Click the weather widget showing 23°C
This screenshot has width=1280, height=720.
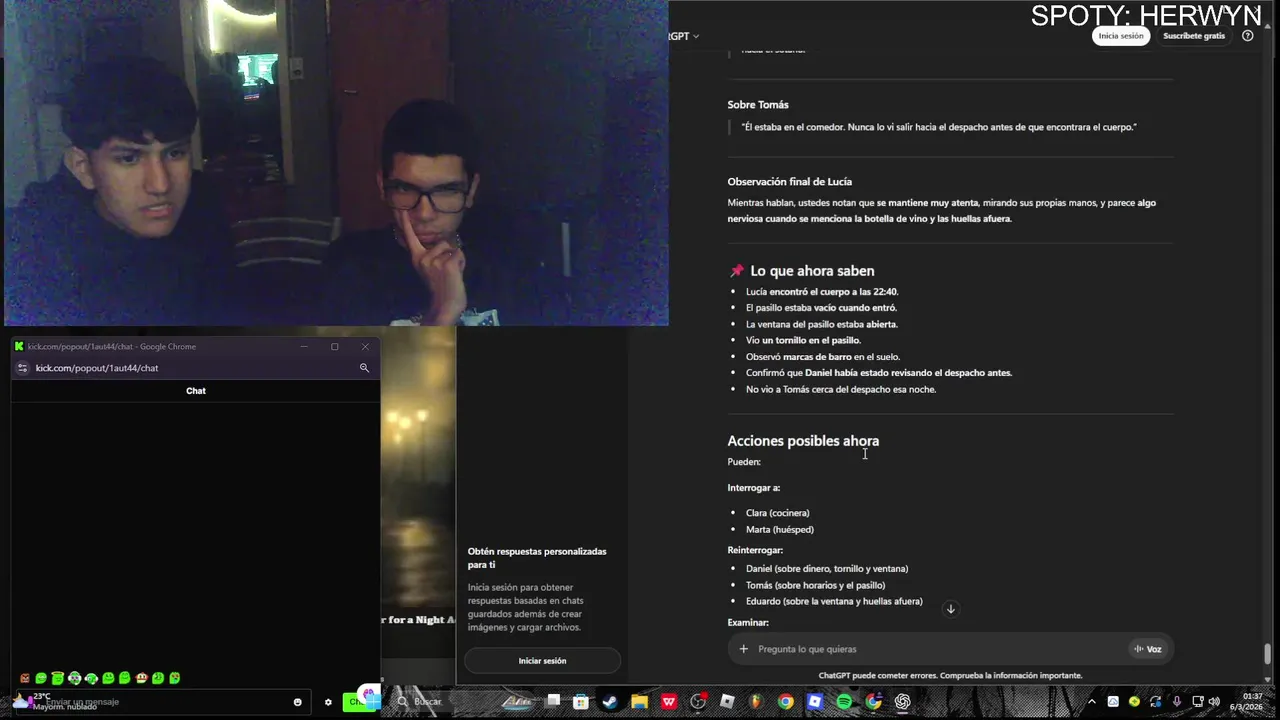[55, 702]
